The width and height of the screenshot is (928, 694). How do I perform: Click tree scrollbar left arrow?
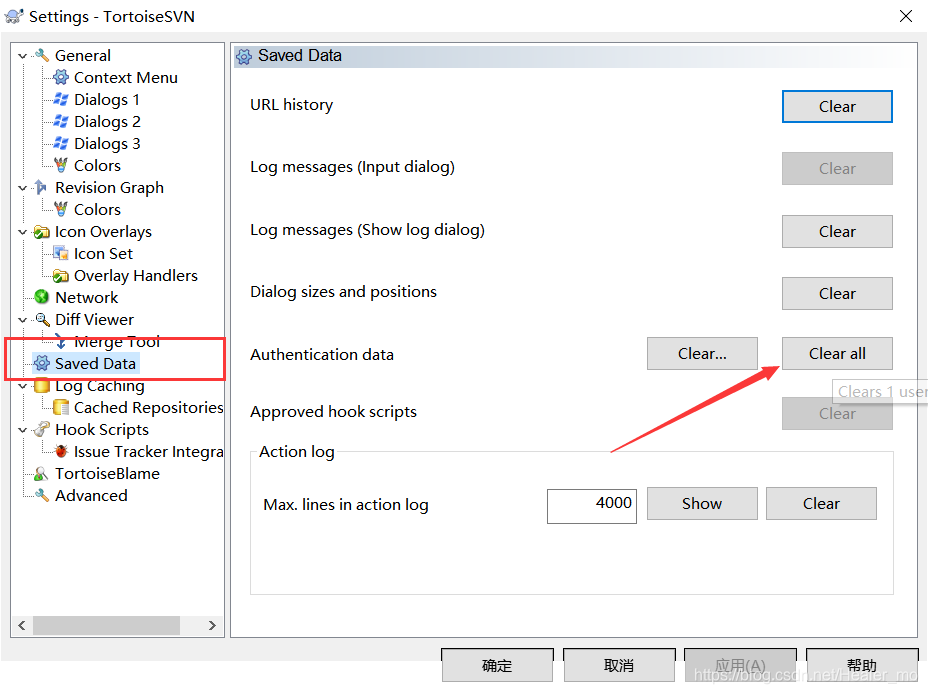22,625
